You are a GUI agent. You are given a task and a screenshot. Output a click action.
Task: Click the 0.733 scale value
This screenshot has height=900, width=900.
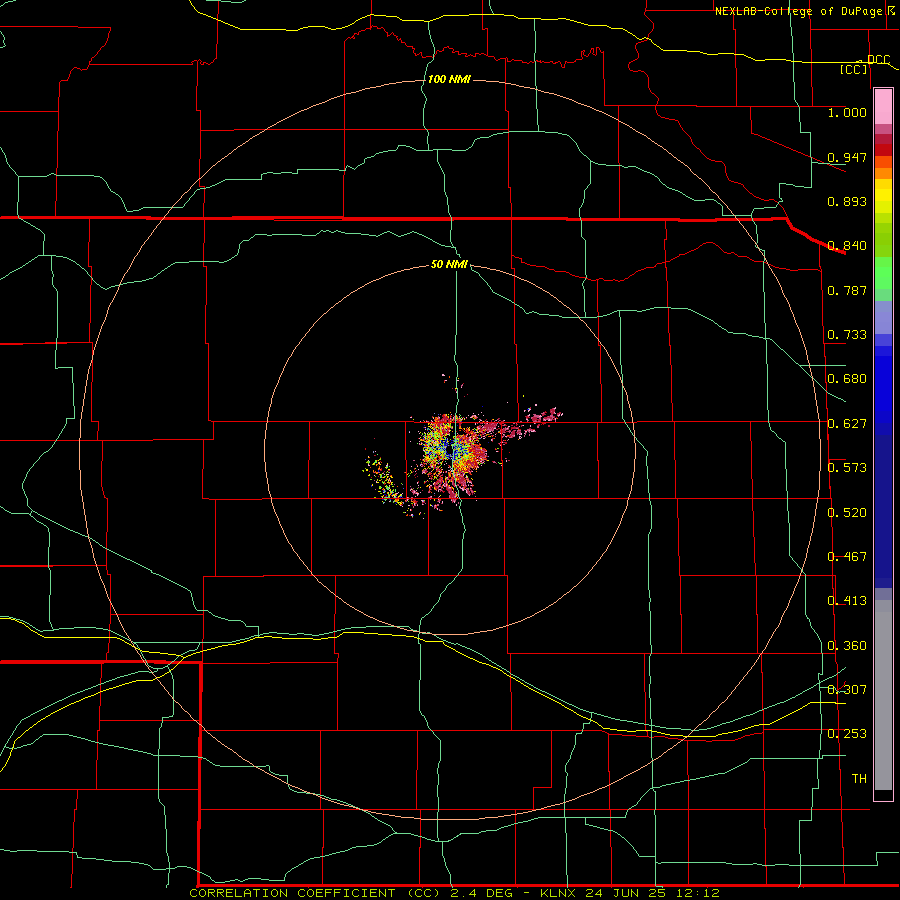pyautogui.click(x=847, y=335)
